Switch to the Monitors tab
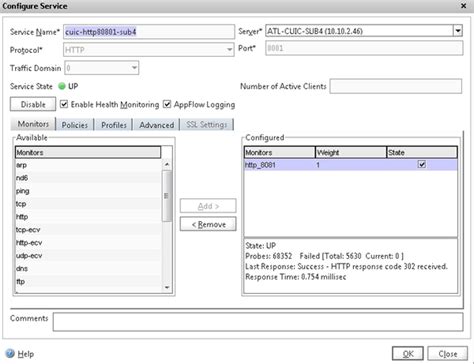The height and width of the screenshot is (364, 474). coord(33,124)
